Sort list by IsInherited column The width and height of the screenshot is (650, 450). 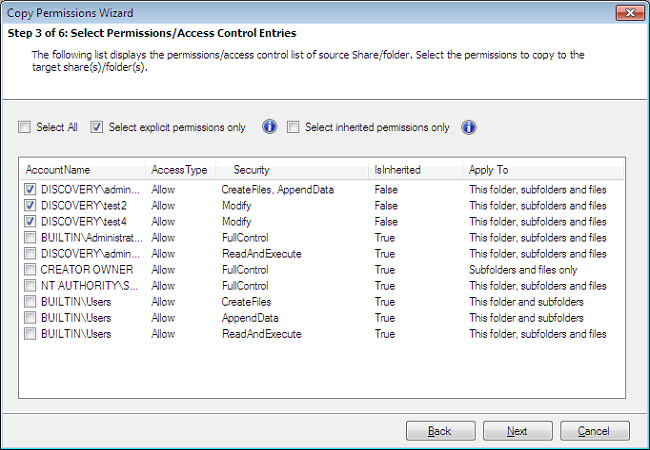coord(415,170)
